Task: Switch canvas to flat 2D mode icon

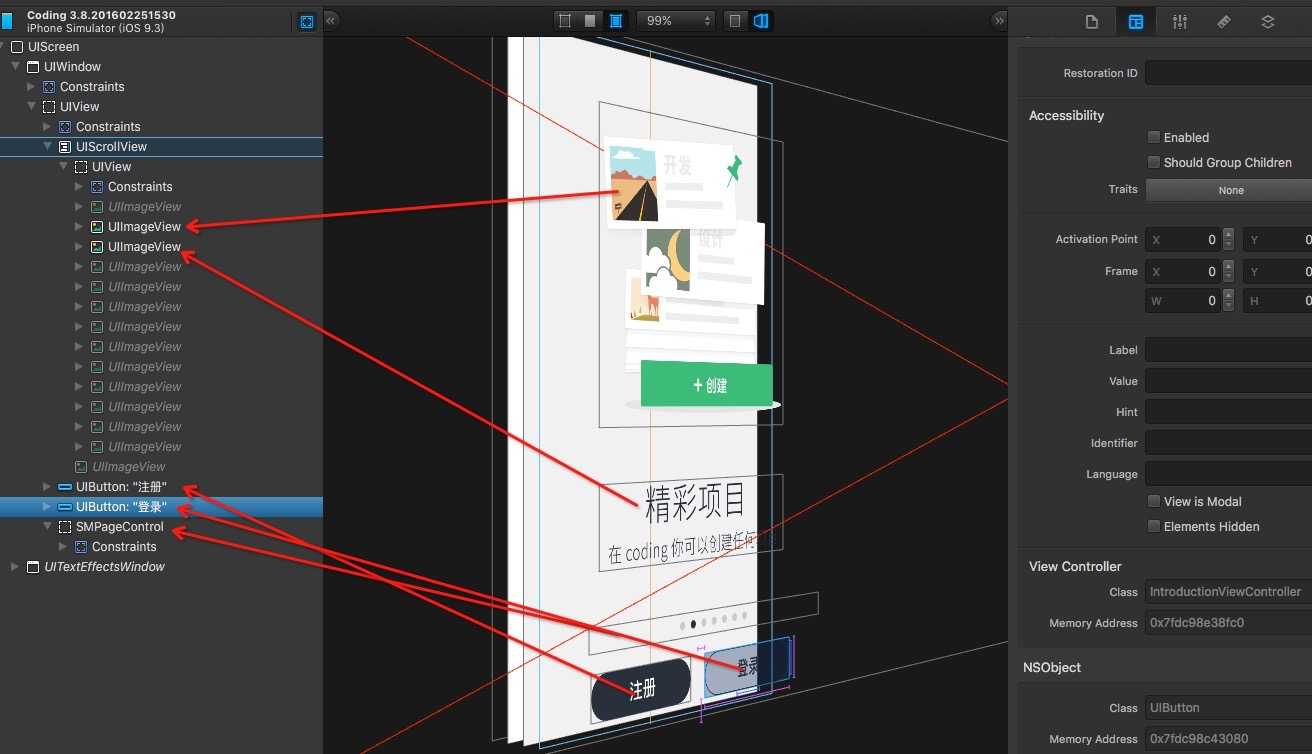Action: click(736, 20)
